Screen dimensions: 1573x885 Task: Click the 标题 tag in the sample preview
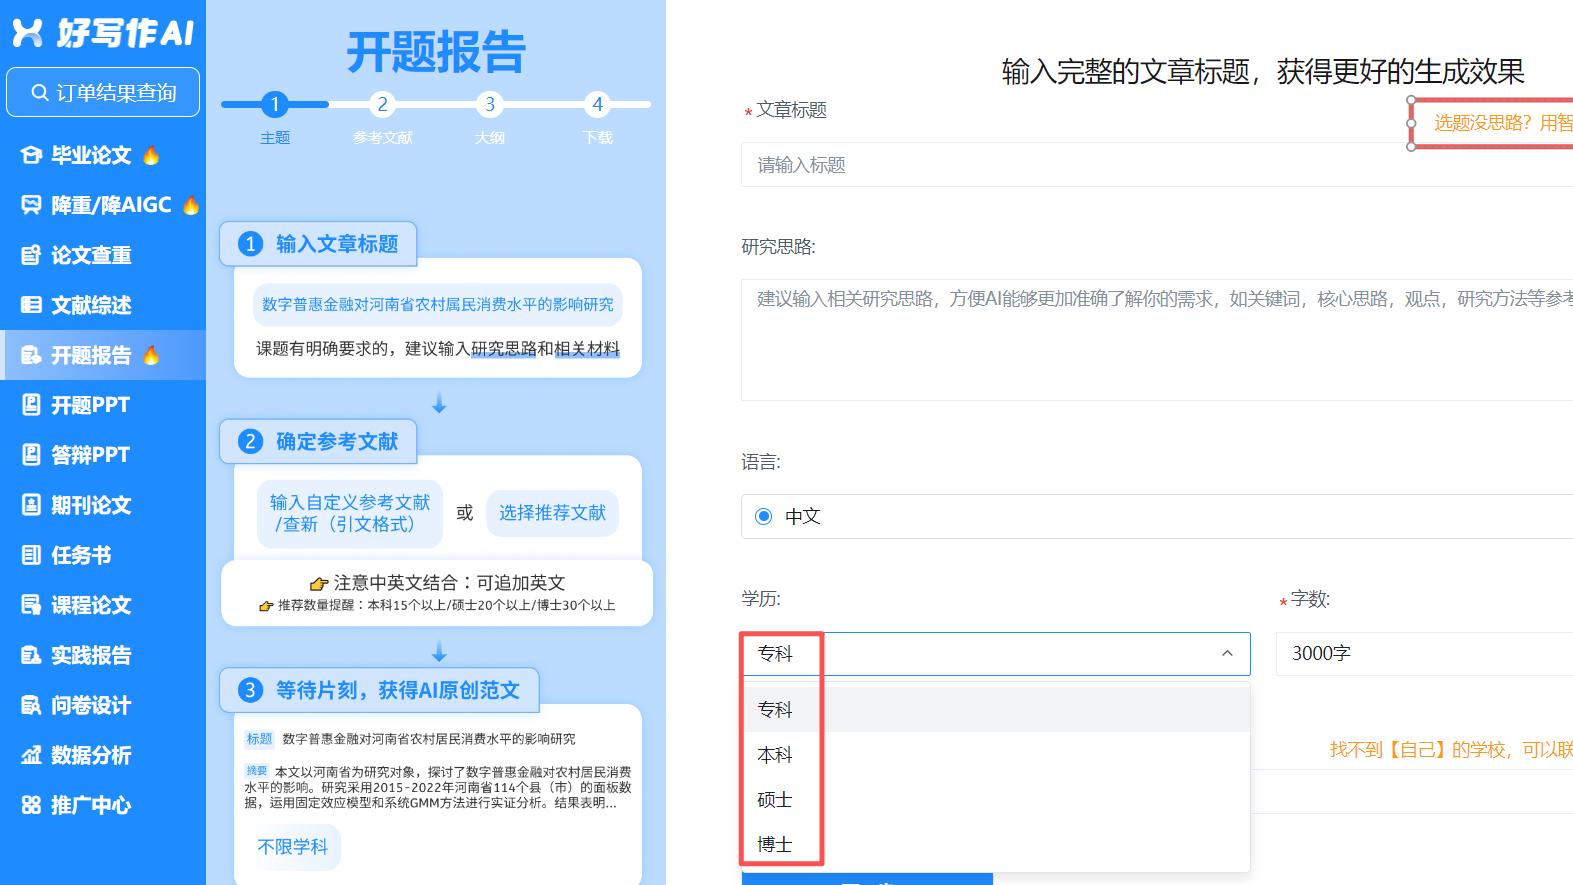259,739
